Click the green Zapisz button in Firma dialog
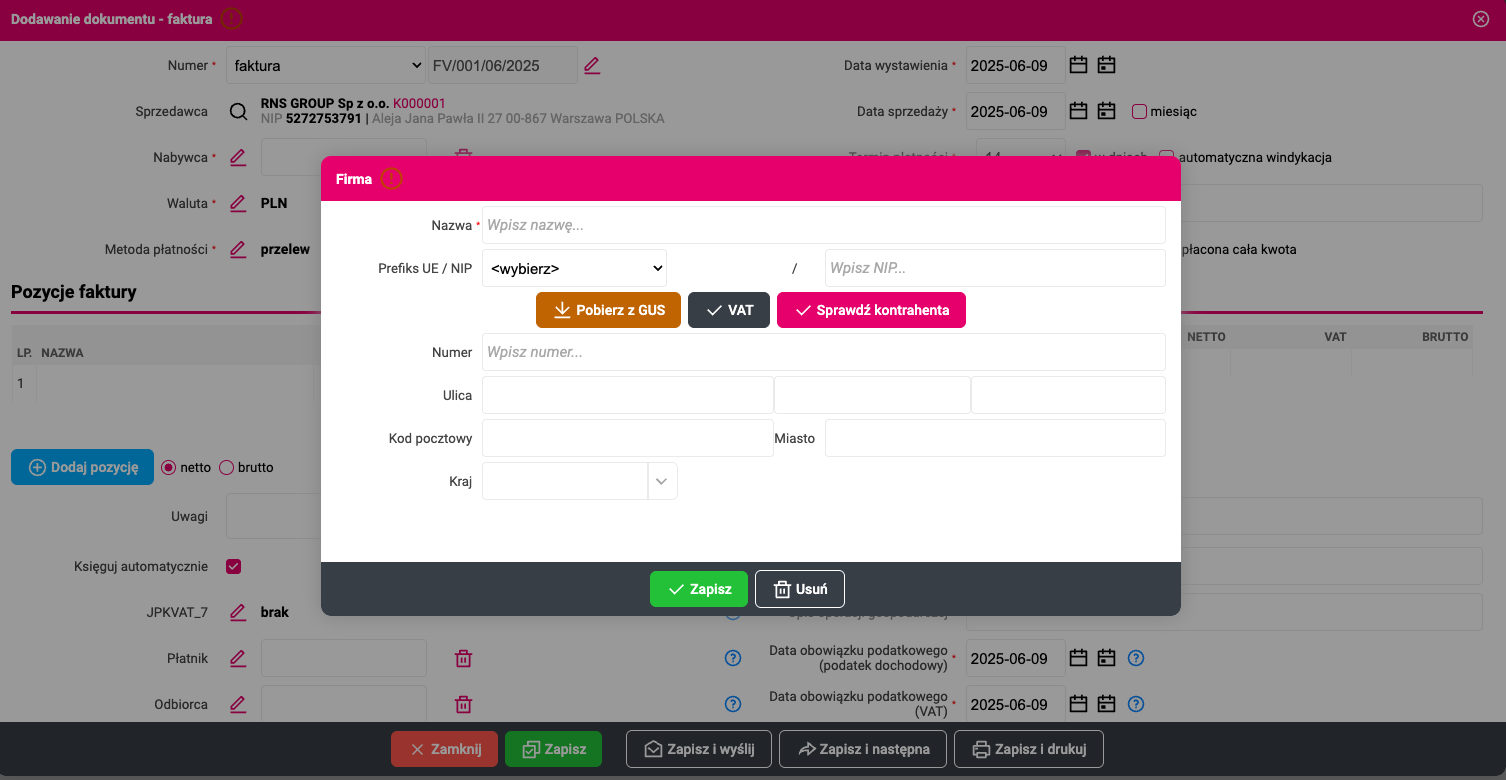Screen dimensions: 1506x780 coord(699,589)
